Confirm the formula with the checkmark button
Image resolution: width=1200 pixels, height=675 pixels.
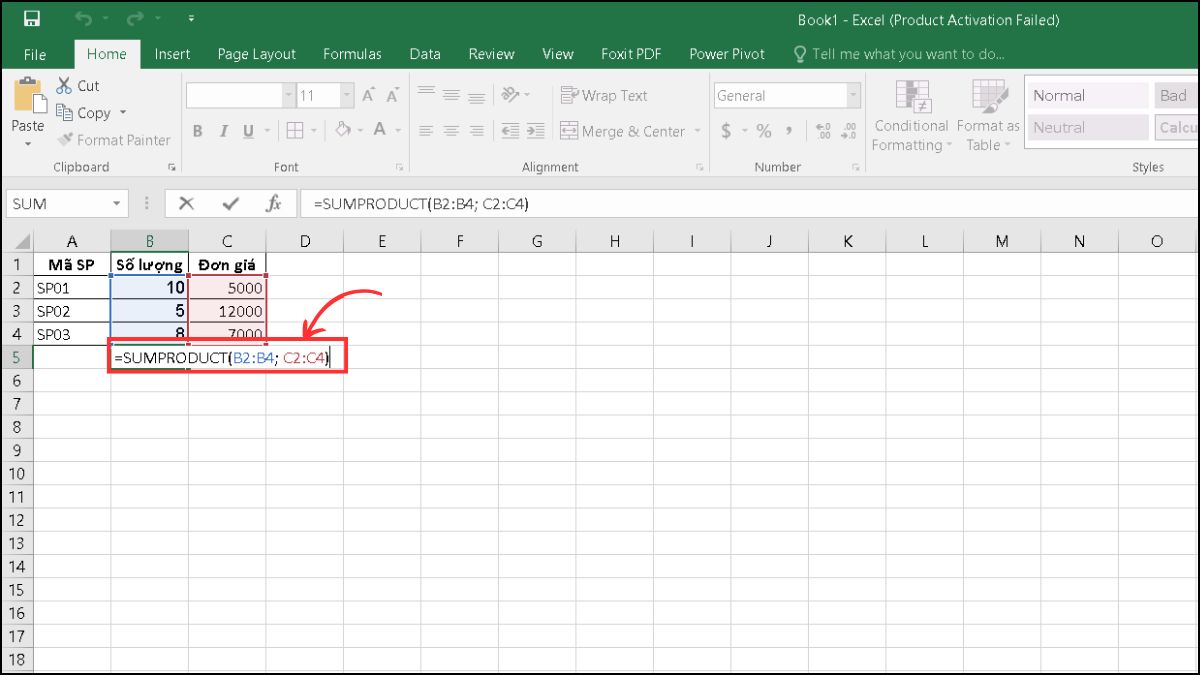pyautogui.click(x=229, y=203)
